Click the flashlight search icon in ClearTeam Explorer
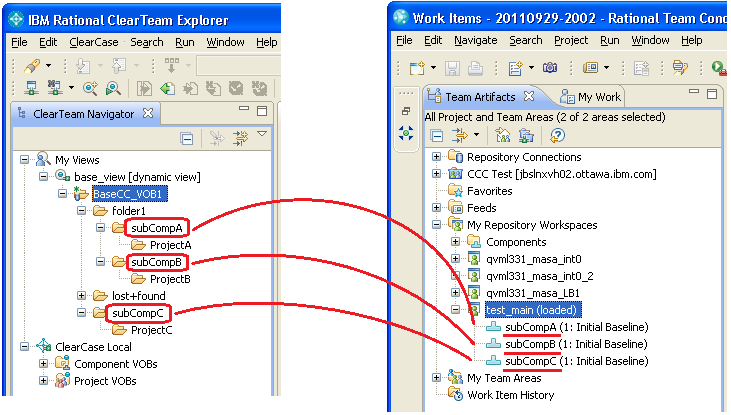This screenshot has height=415, width=731. pyautogui.click(x=32, y=66)
